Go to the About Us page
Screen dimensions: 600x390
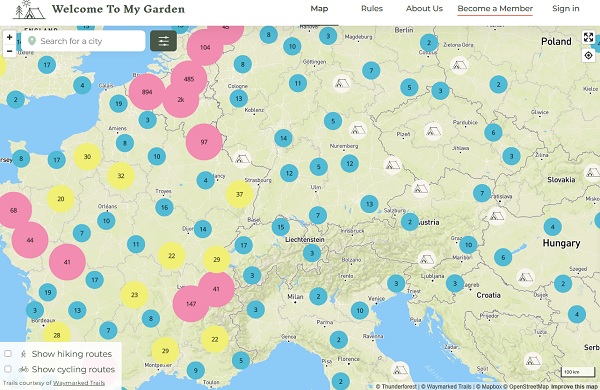424,8
